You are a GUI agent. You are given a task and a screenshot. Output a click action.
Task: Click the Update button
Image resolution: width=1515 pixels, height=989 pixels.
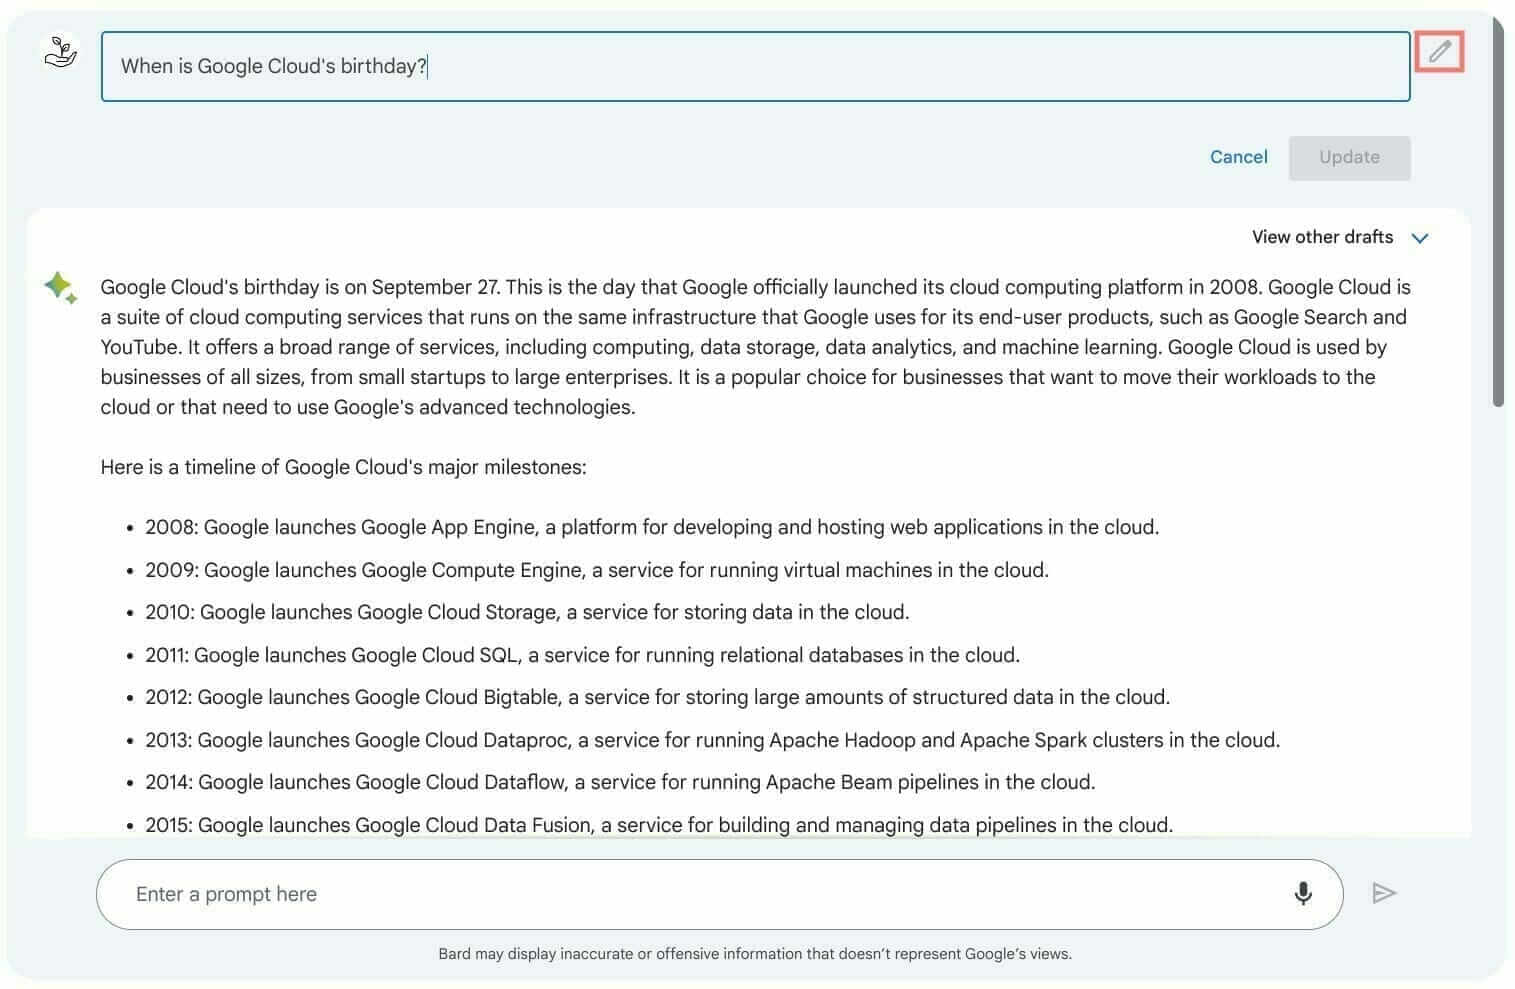point(1349,158)
